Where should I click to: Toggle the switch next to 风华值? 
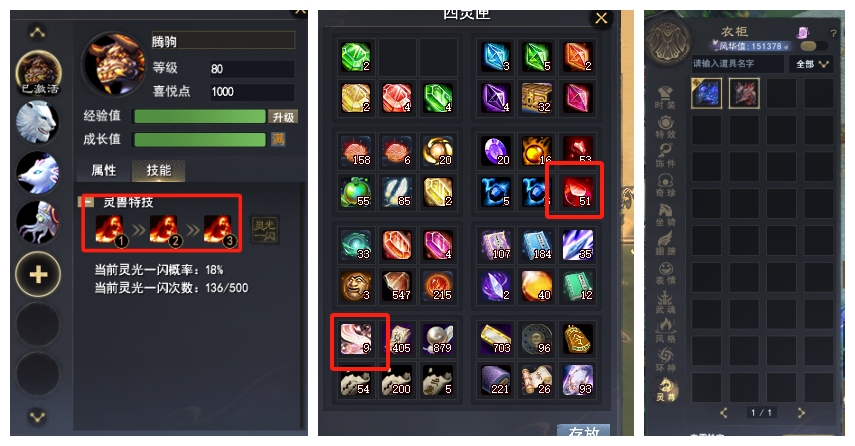point(809,46)
